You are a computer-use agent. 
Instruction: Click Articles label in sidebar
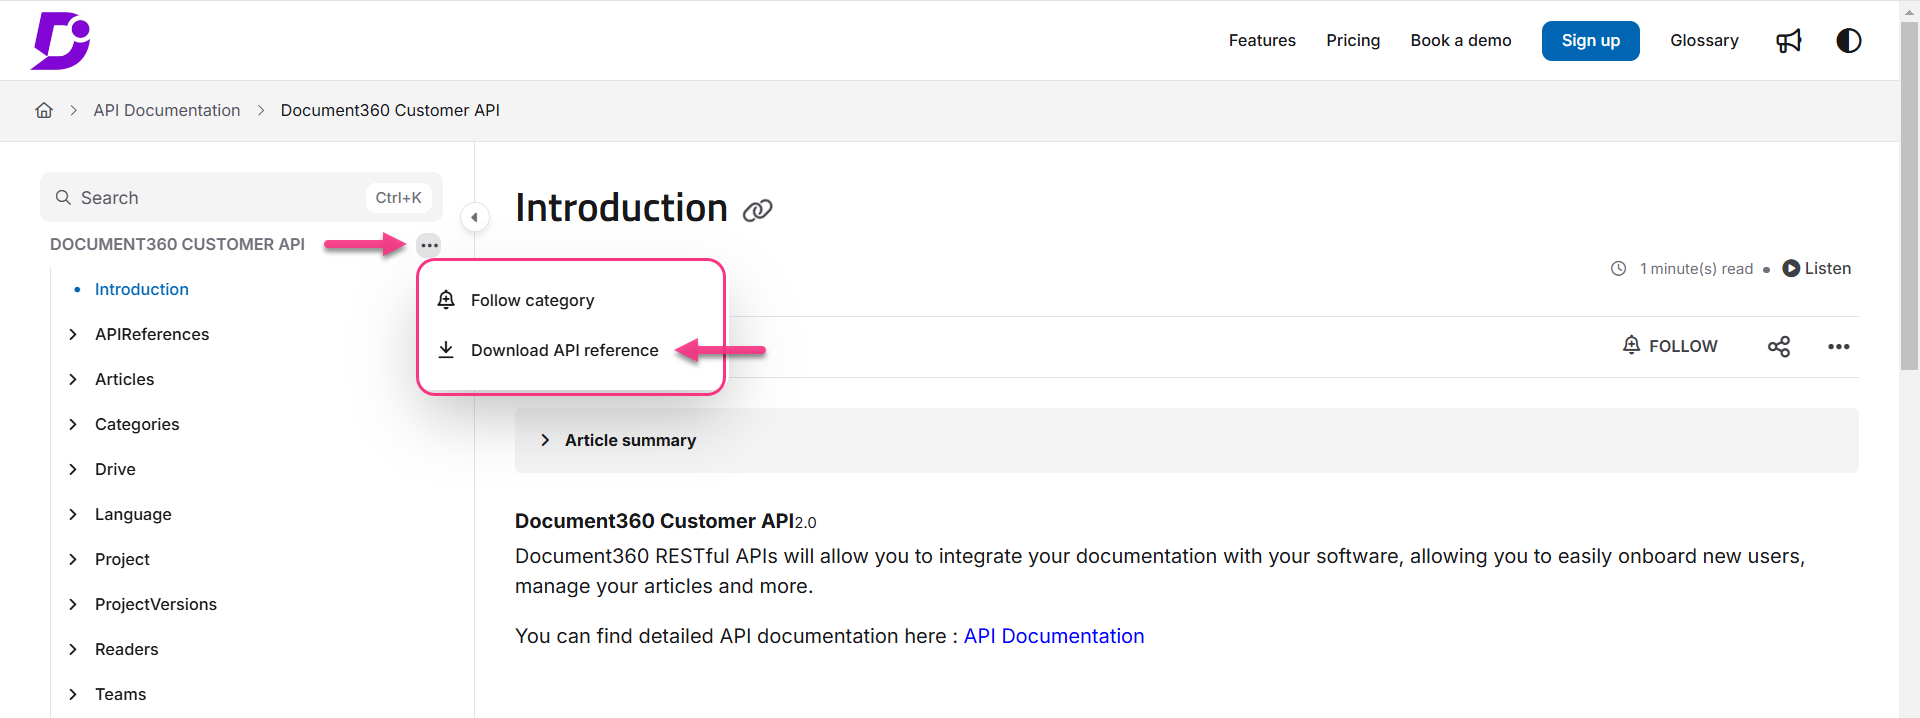124,379
